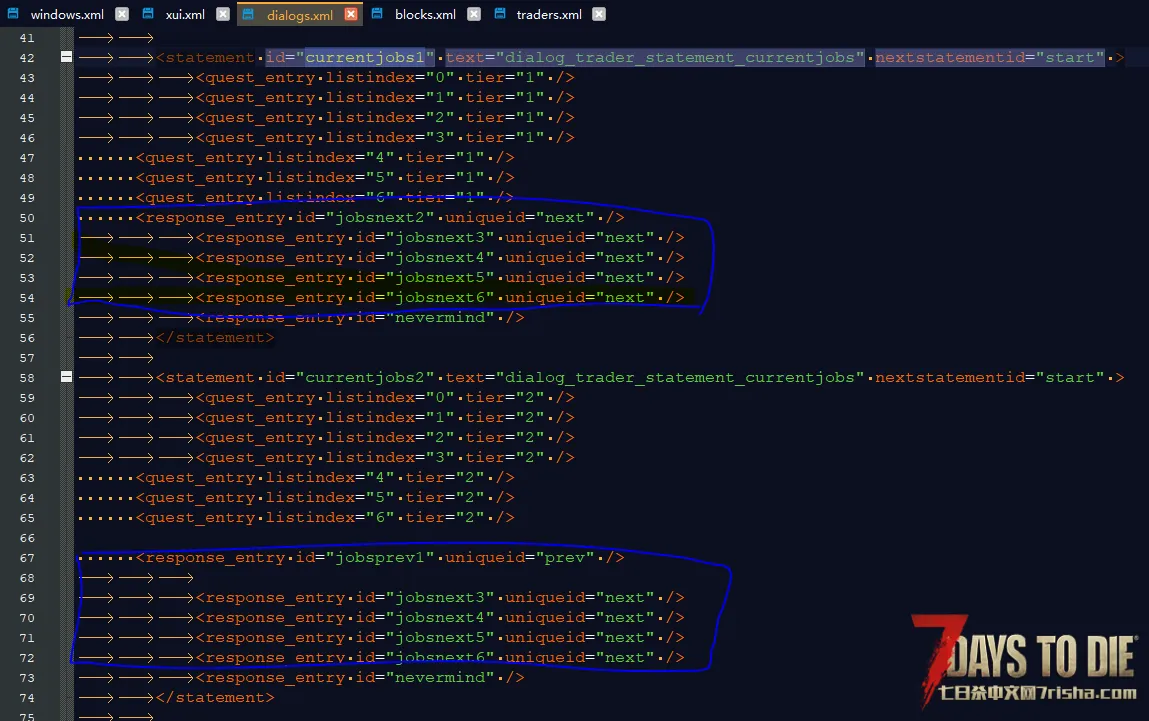Open the windows.xml tab
This screenshot has height=721, width=1149.
(67, 15)
